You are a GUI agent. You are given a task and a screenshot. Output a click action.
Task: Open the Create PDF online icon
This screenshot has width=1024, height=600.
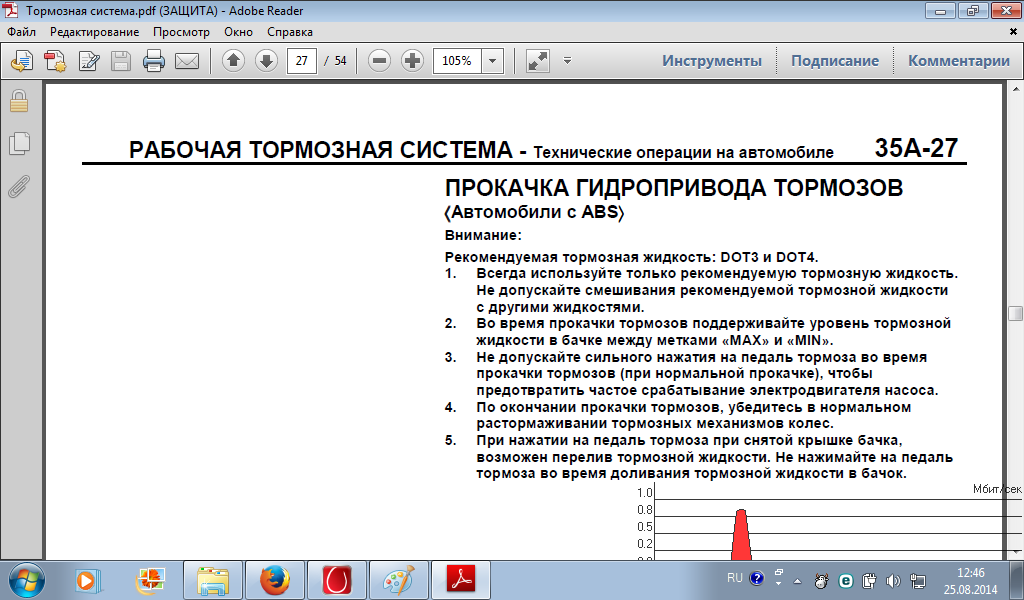coord(55,61)
